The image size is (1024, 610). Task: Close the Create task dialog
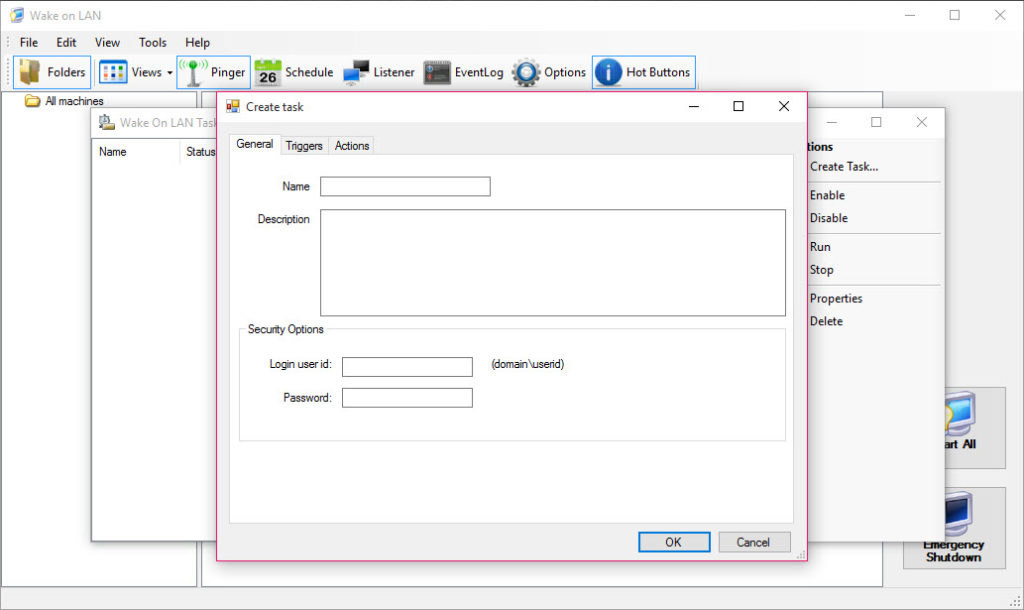pos(784,106)
